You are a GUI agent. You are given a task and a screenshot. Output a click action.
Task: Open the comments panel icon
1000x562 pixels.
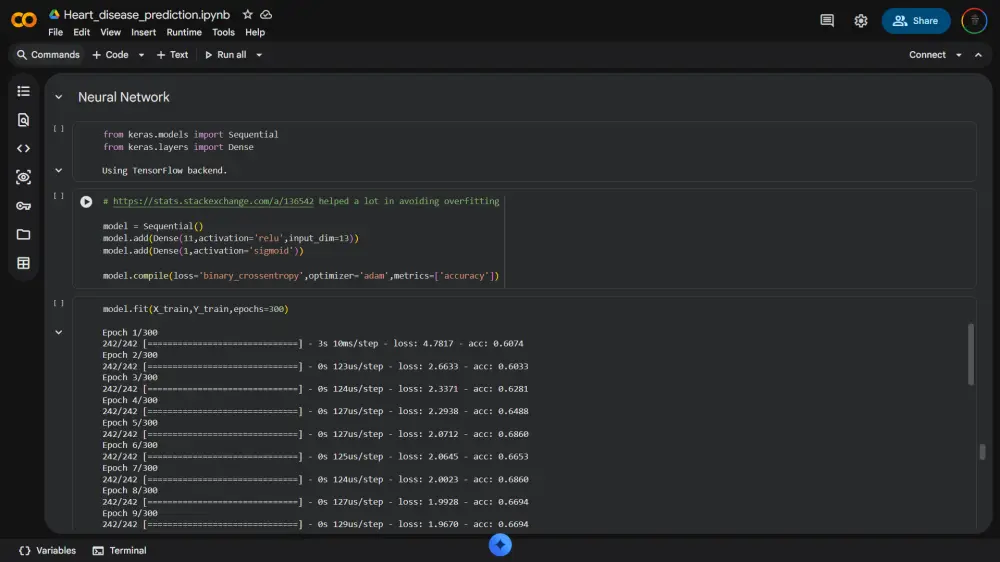click(x=827, y=20)
